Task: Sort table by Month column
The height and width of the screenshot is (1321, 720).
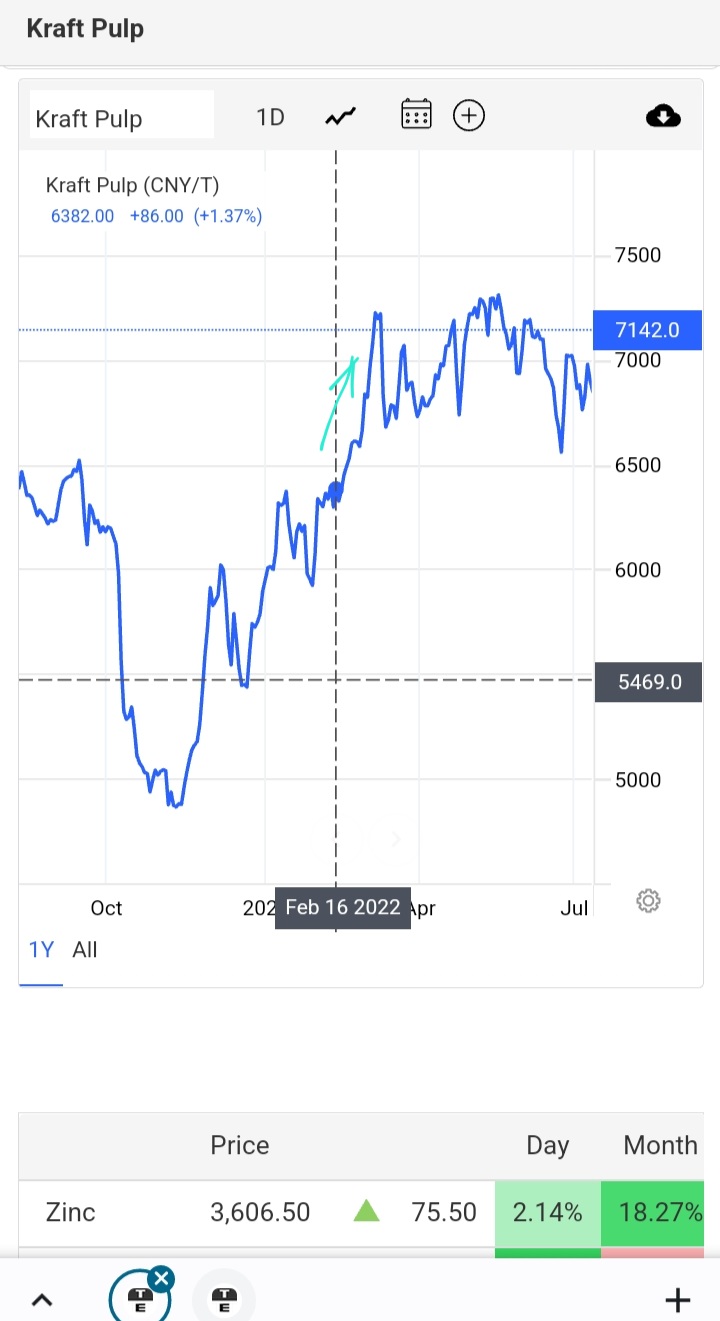Action: pos(660,1145)
